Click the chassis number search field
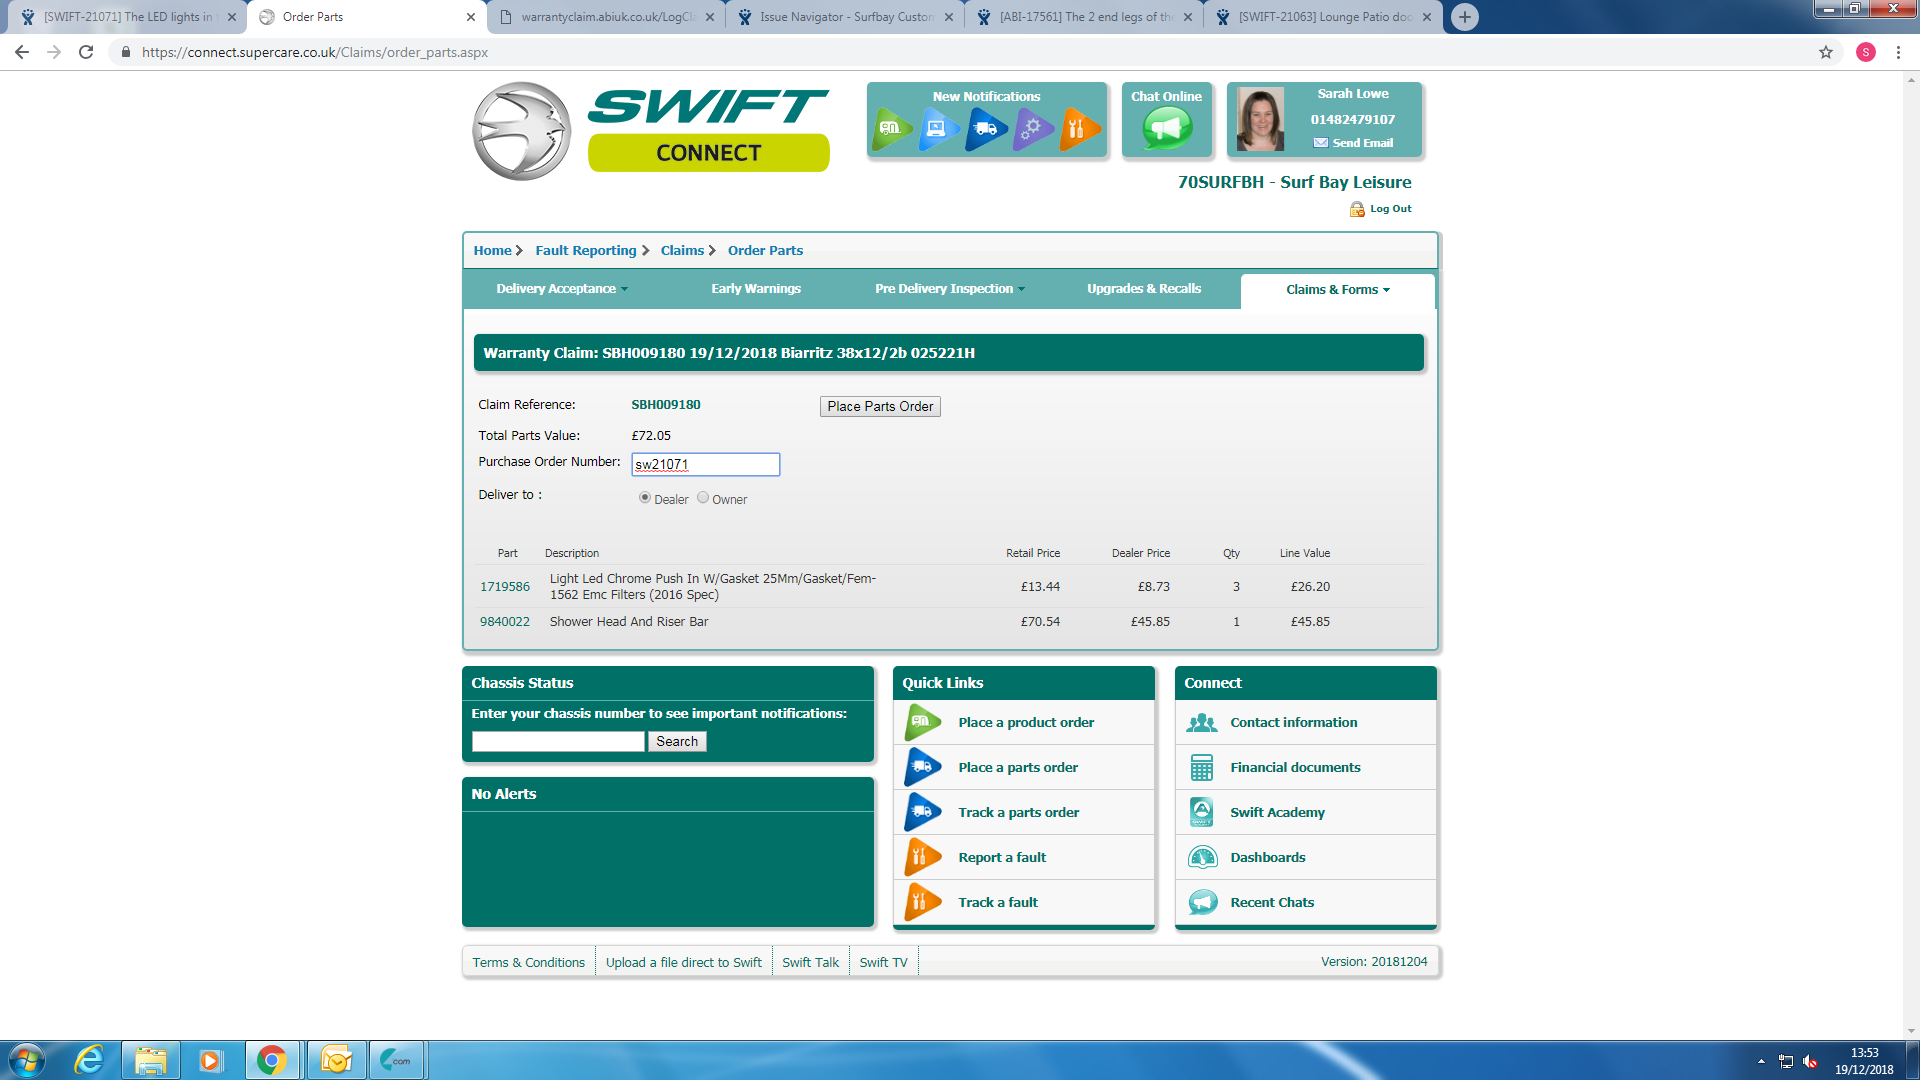The width and height of the screenshot is (1920, 1080). coord(558,741)
